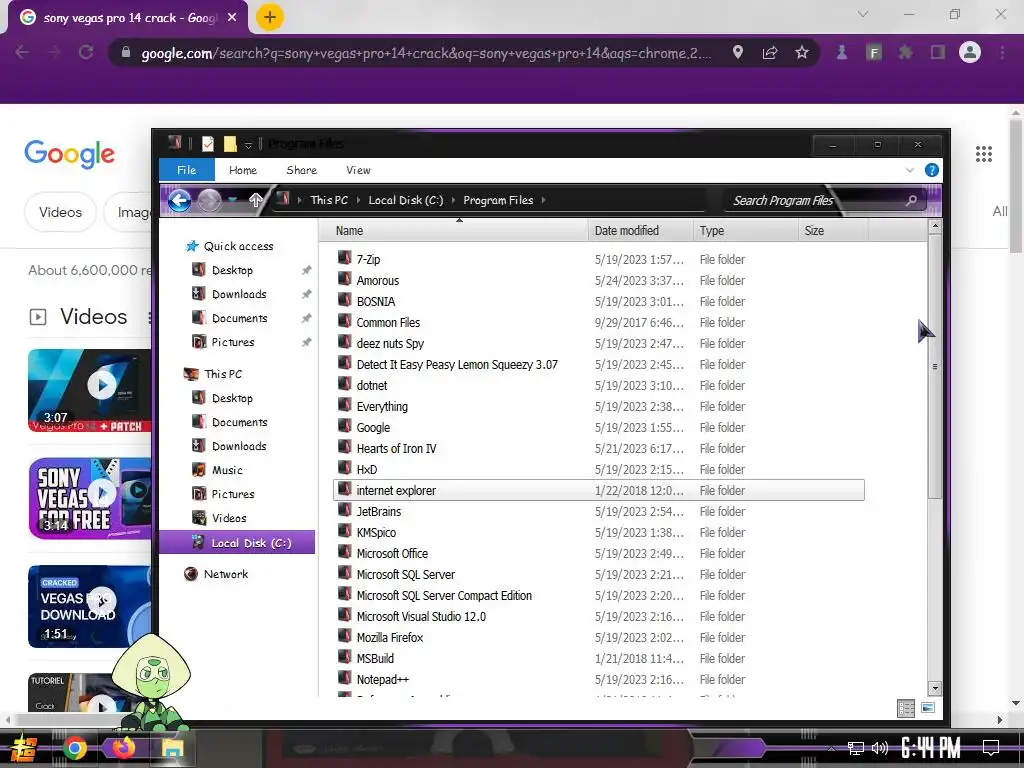Image resolution: width=1024 pixels, height=768 pixels.
Task: Click scroll down arrow of file list
Action: (x=935, y=688)
